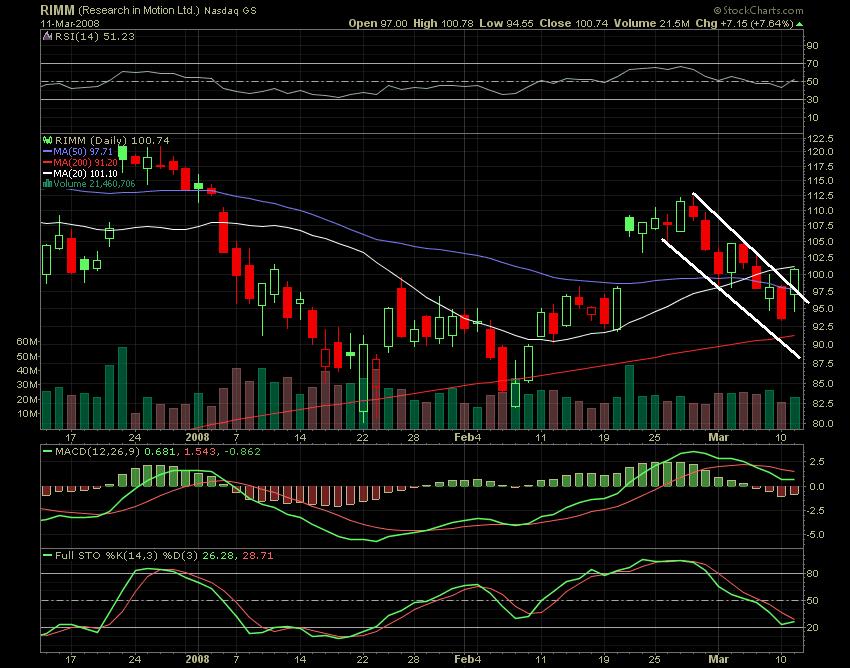Click the 70 level on RSI axis
The height and width of the screenshot is (668, 850).
(x=813, y=64)
